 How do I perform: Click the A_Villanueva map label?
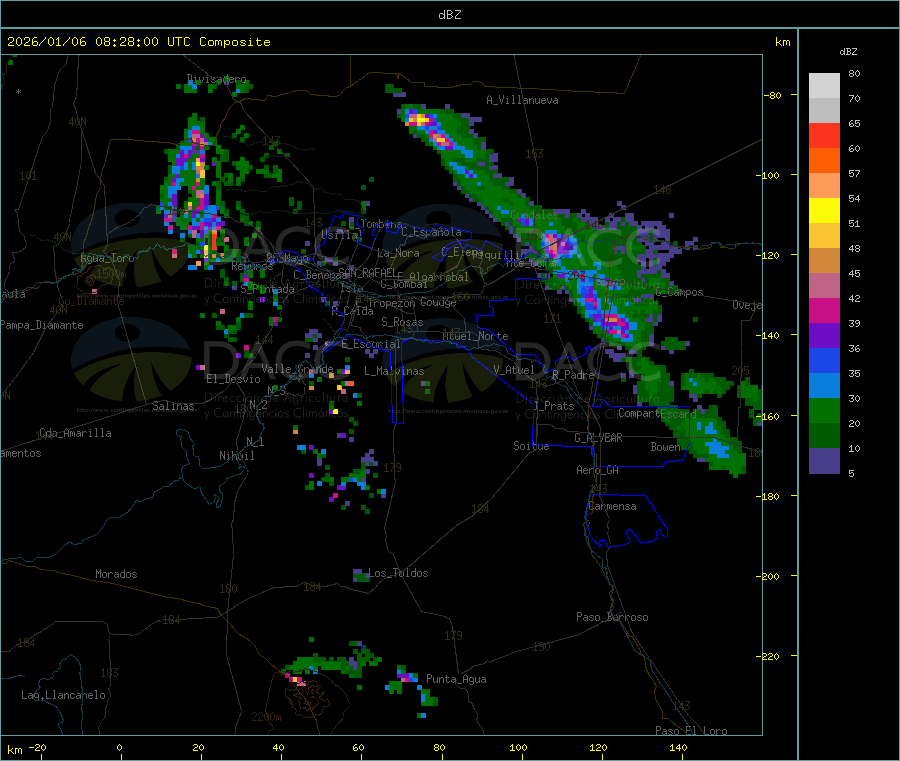tap(522, 100)
